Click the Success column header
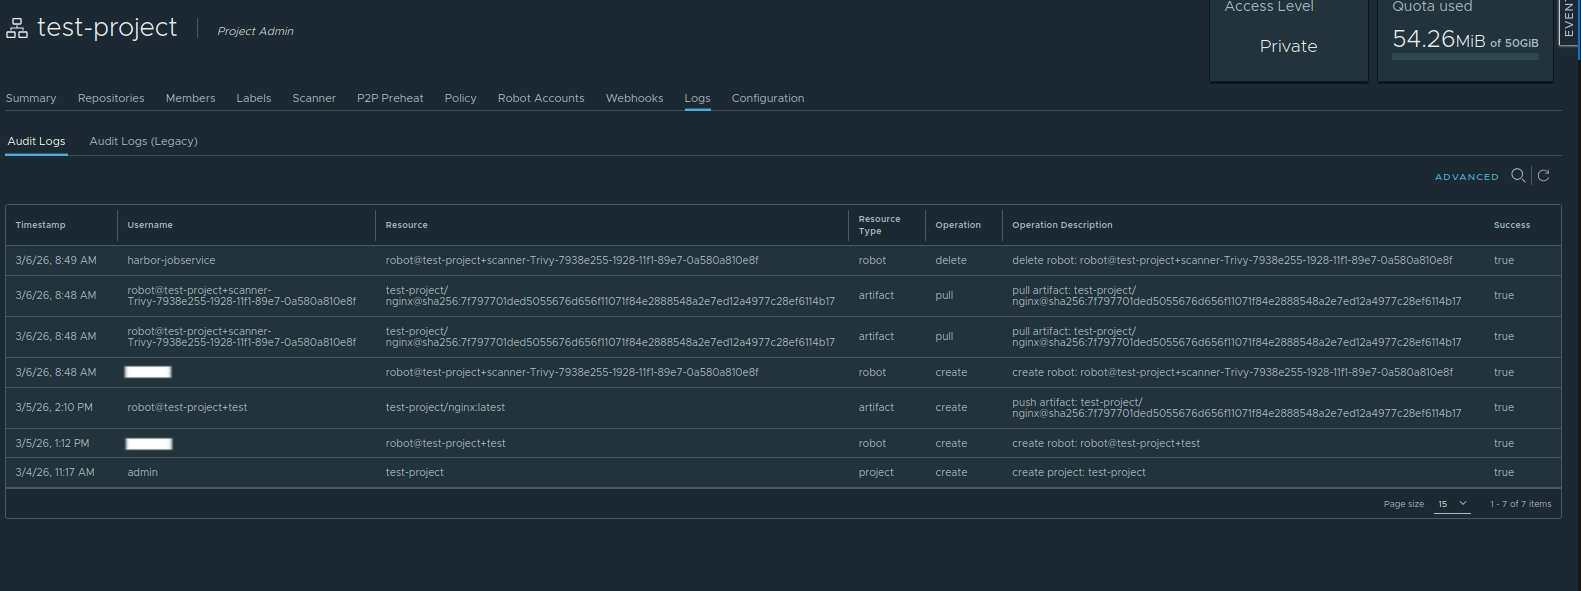Image resolution: width=1581 pixels, height=591 pixels. (x=1512, y=225)
